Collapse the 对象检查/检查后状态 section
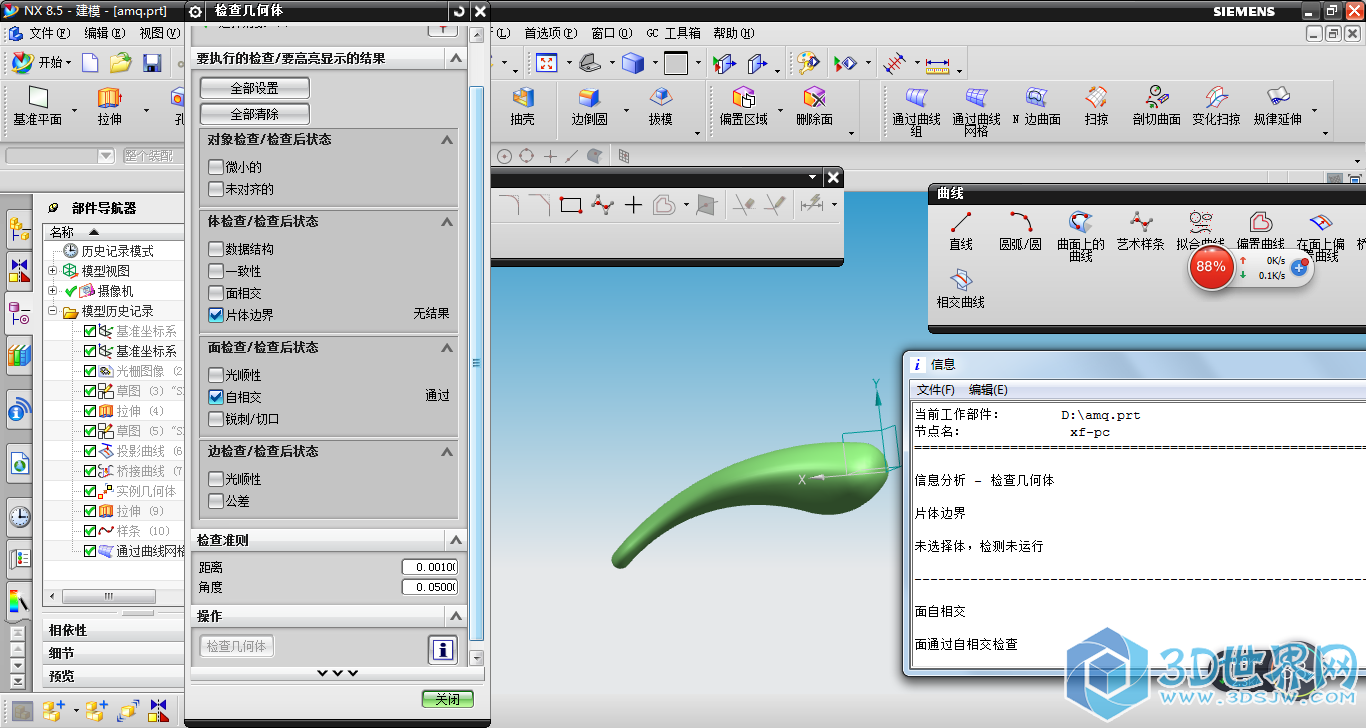The width and height of the screenshot is (1366, 728). tap(446, 140)
